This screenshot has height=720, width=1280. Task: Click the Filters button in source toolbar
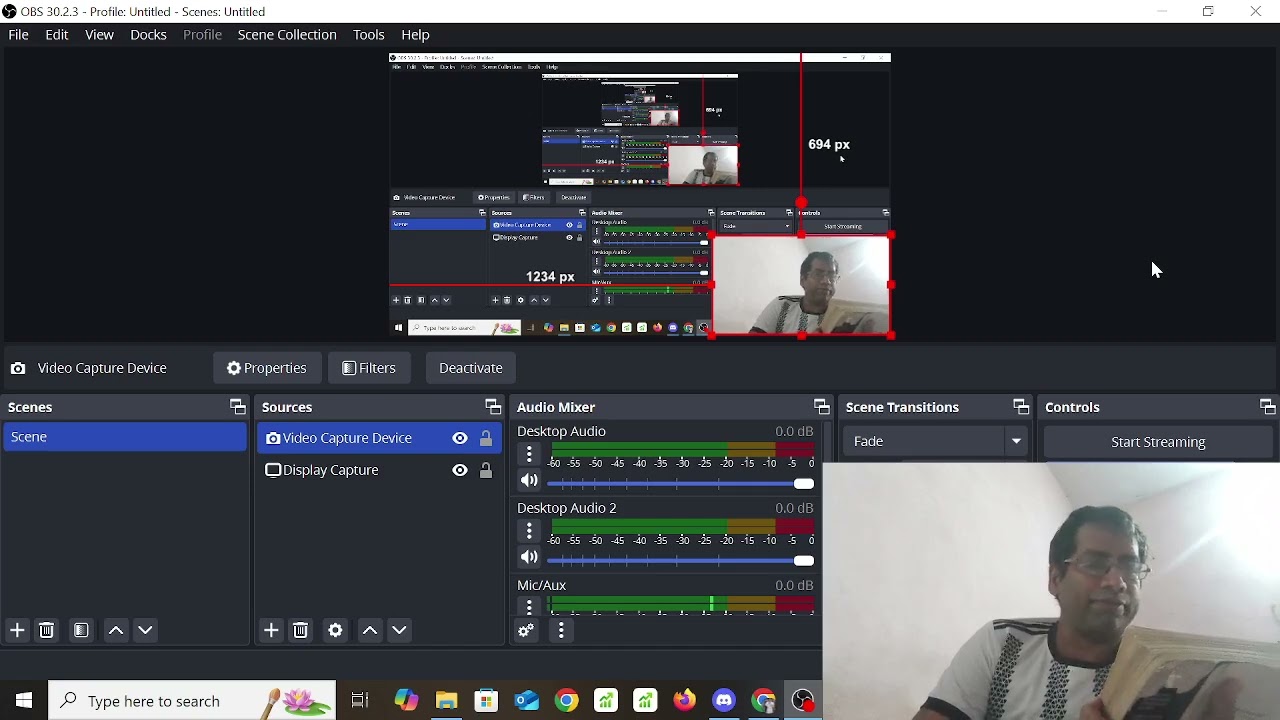(369, 368)
